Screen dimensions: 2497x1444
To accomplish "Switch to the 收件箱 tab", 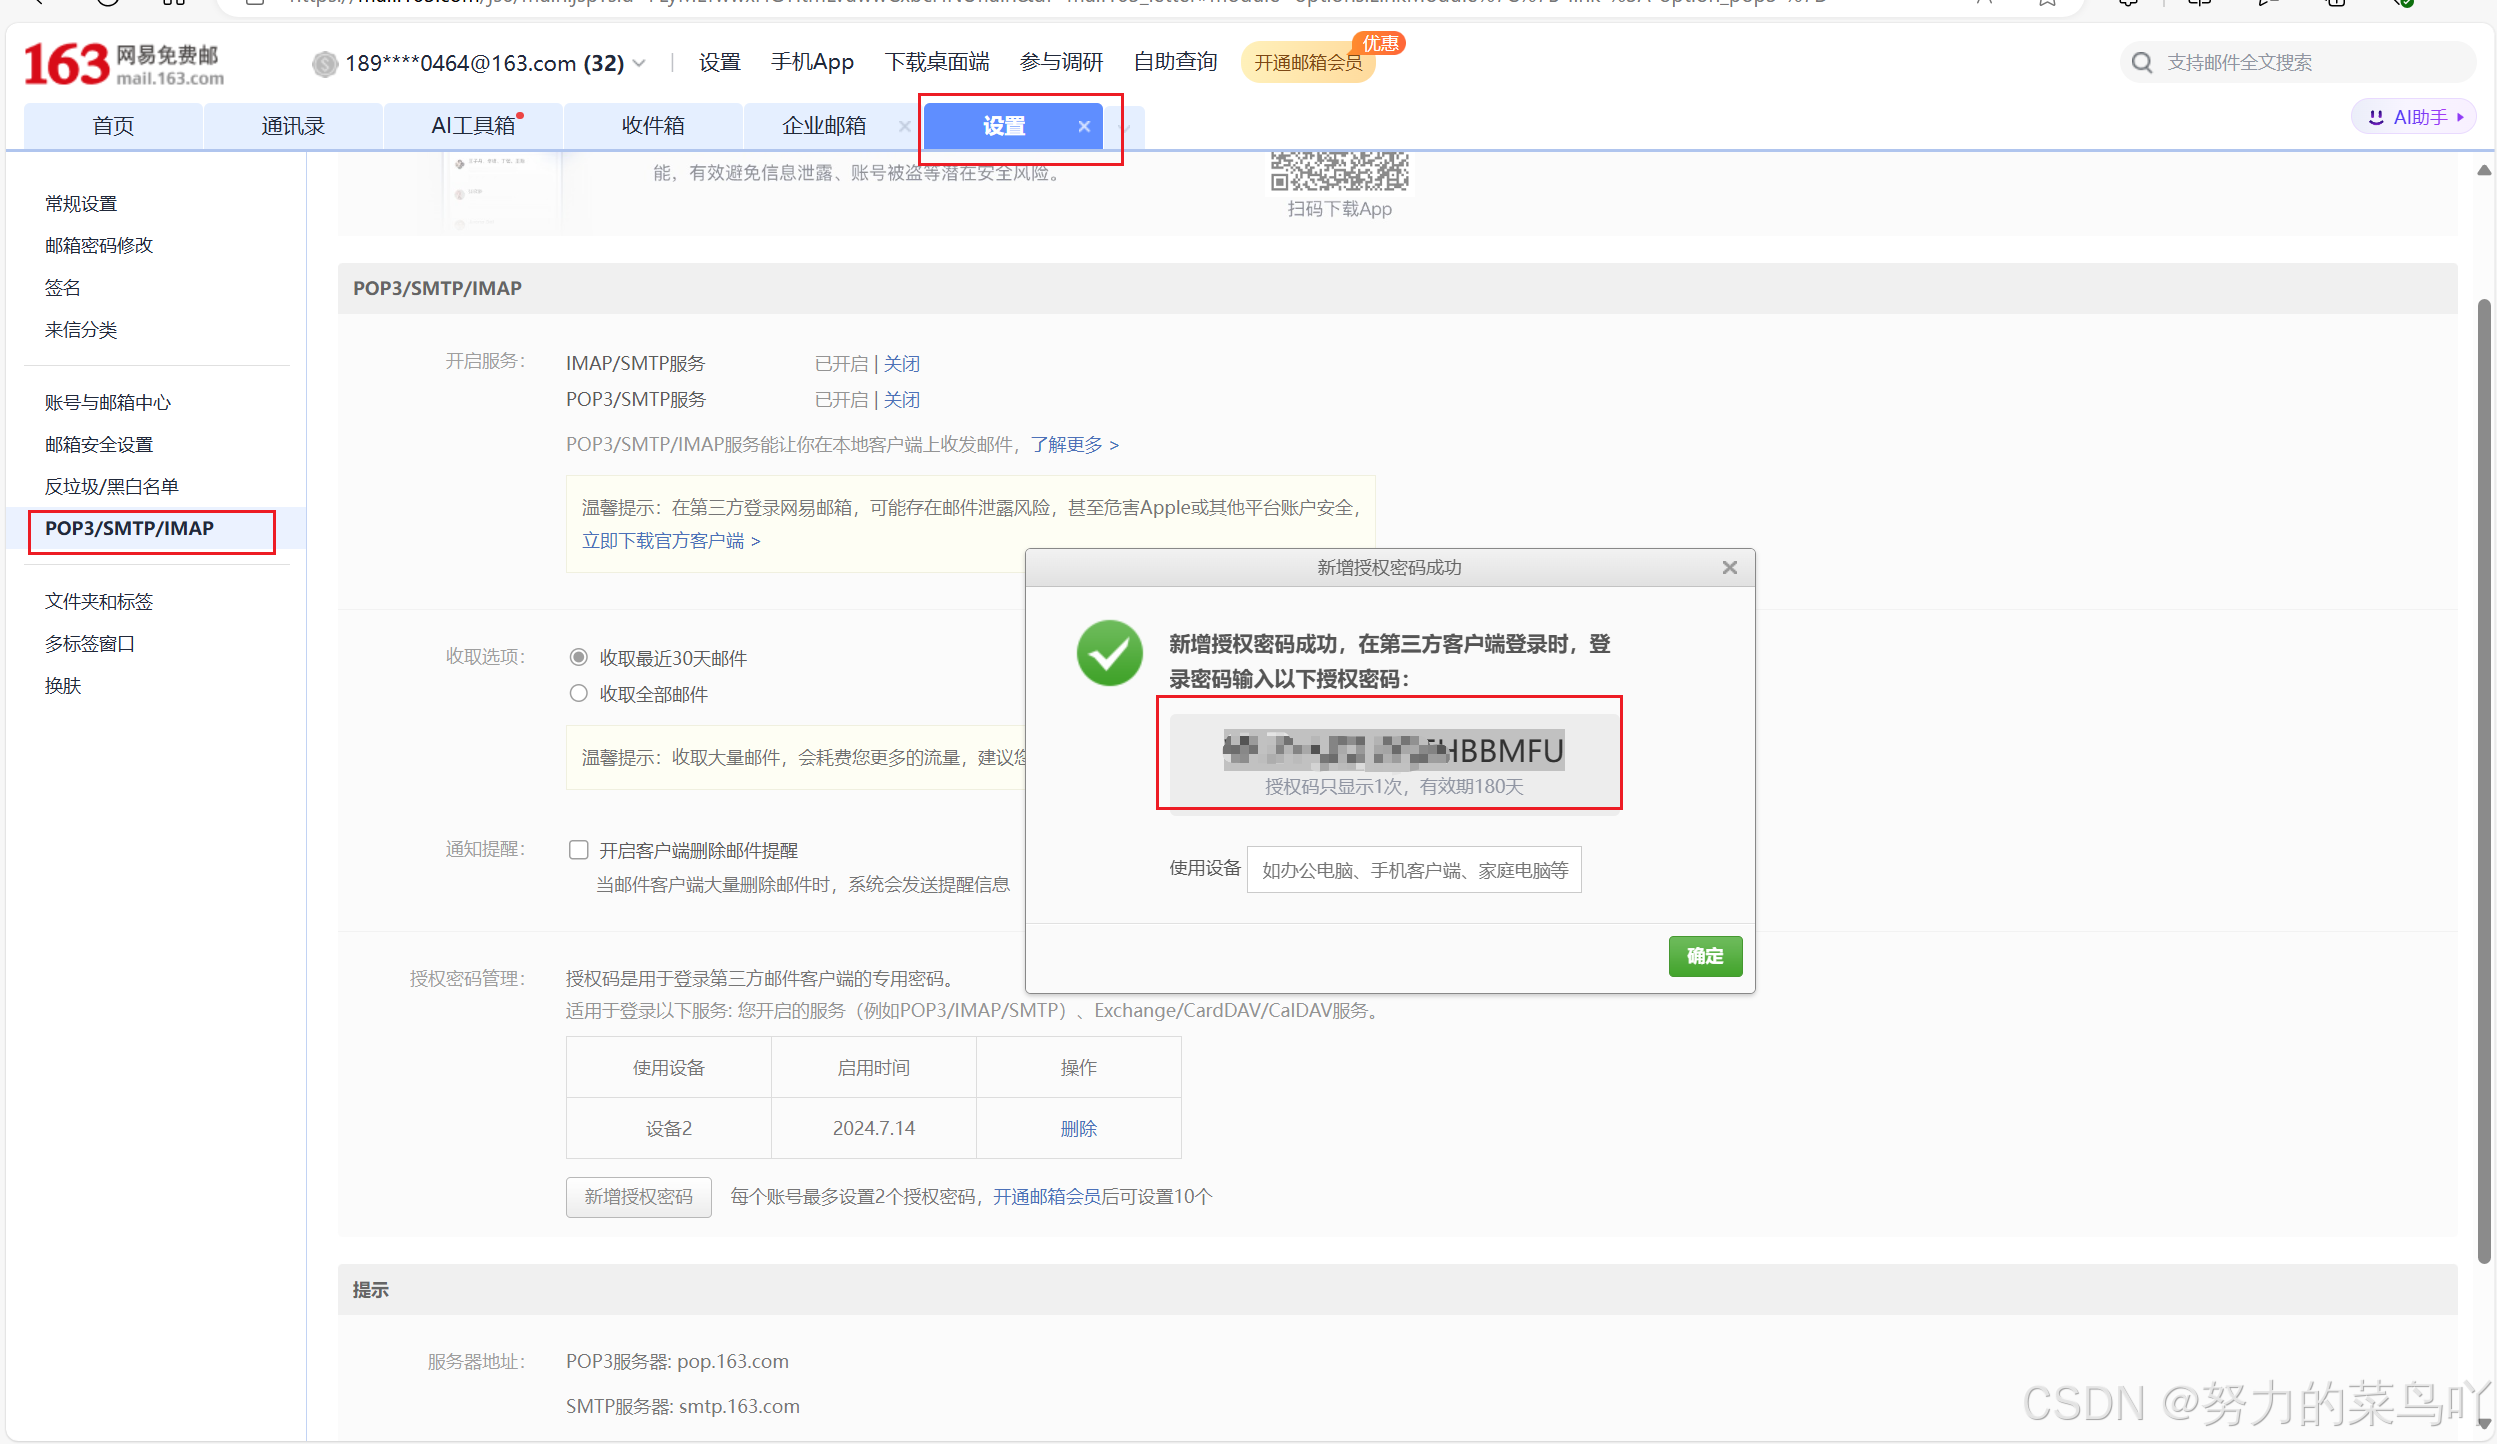I will (652, 126).
